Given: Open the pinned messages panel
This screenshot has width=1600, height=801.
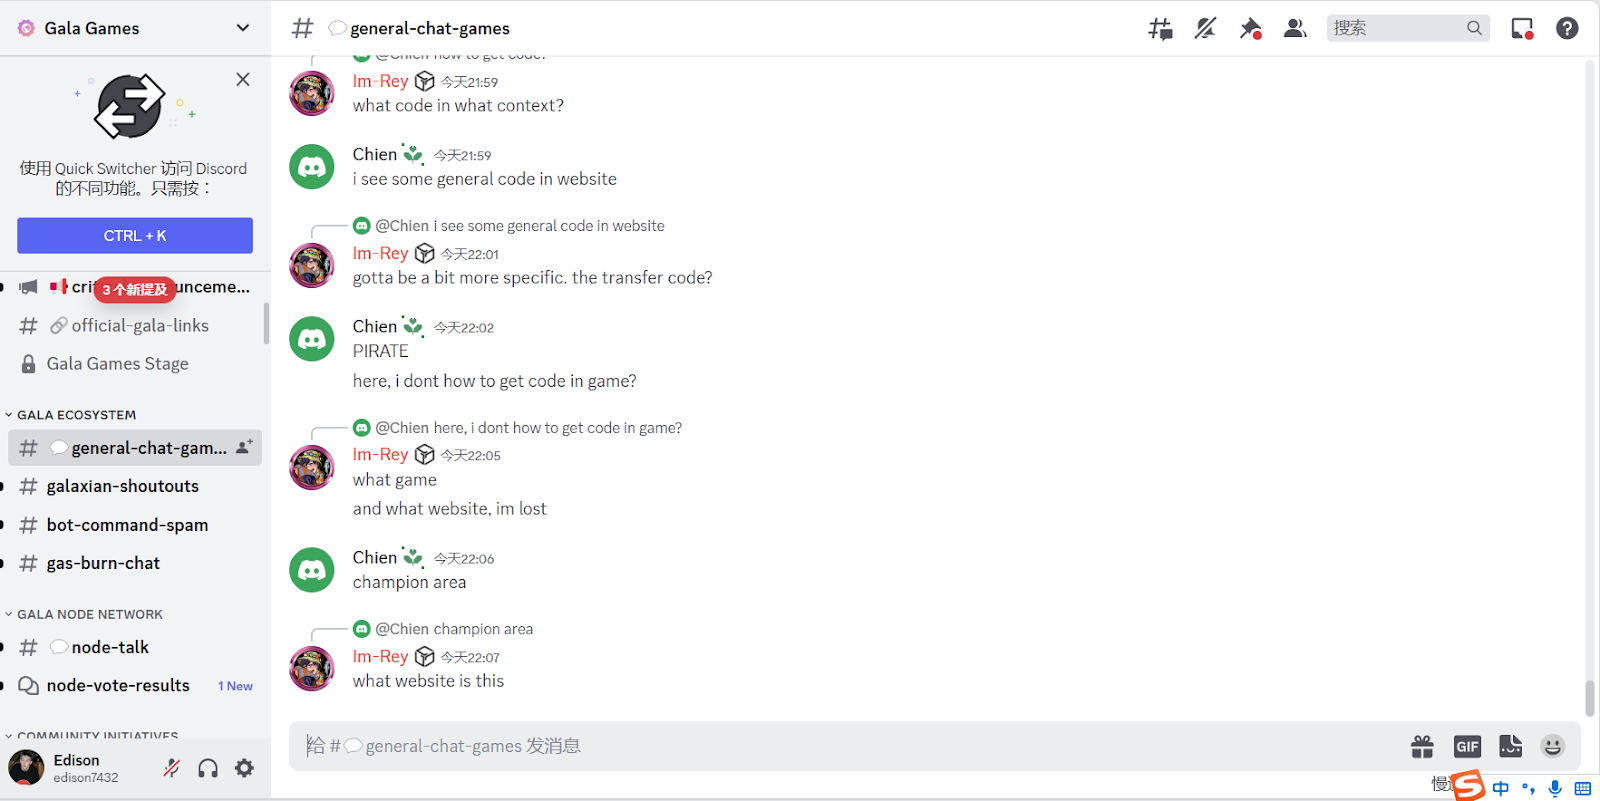Looking at the screenshot, I should click(x=1249, y=28).
